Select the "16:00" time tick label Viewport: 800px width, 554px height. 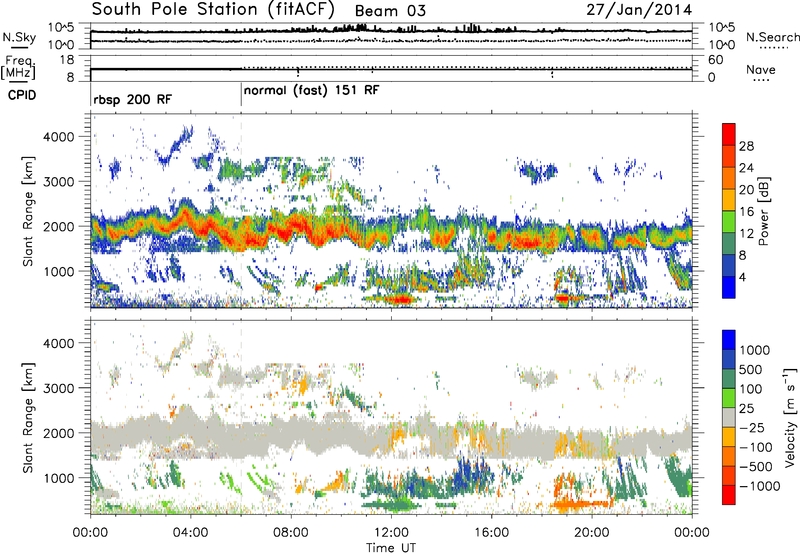491,533
